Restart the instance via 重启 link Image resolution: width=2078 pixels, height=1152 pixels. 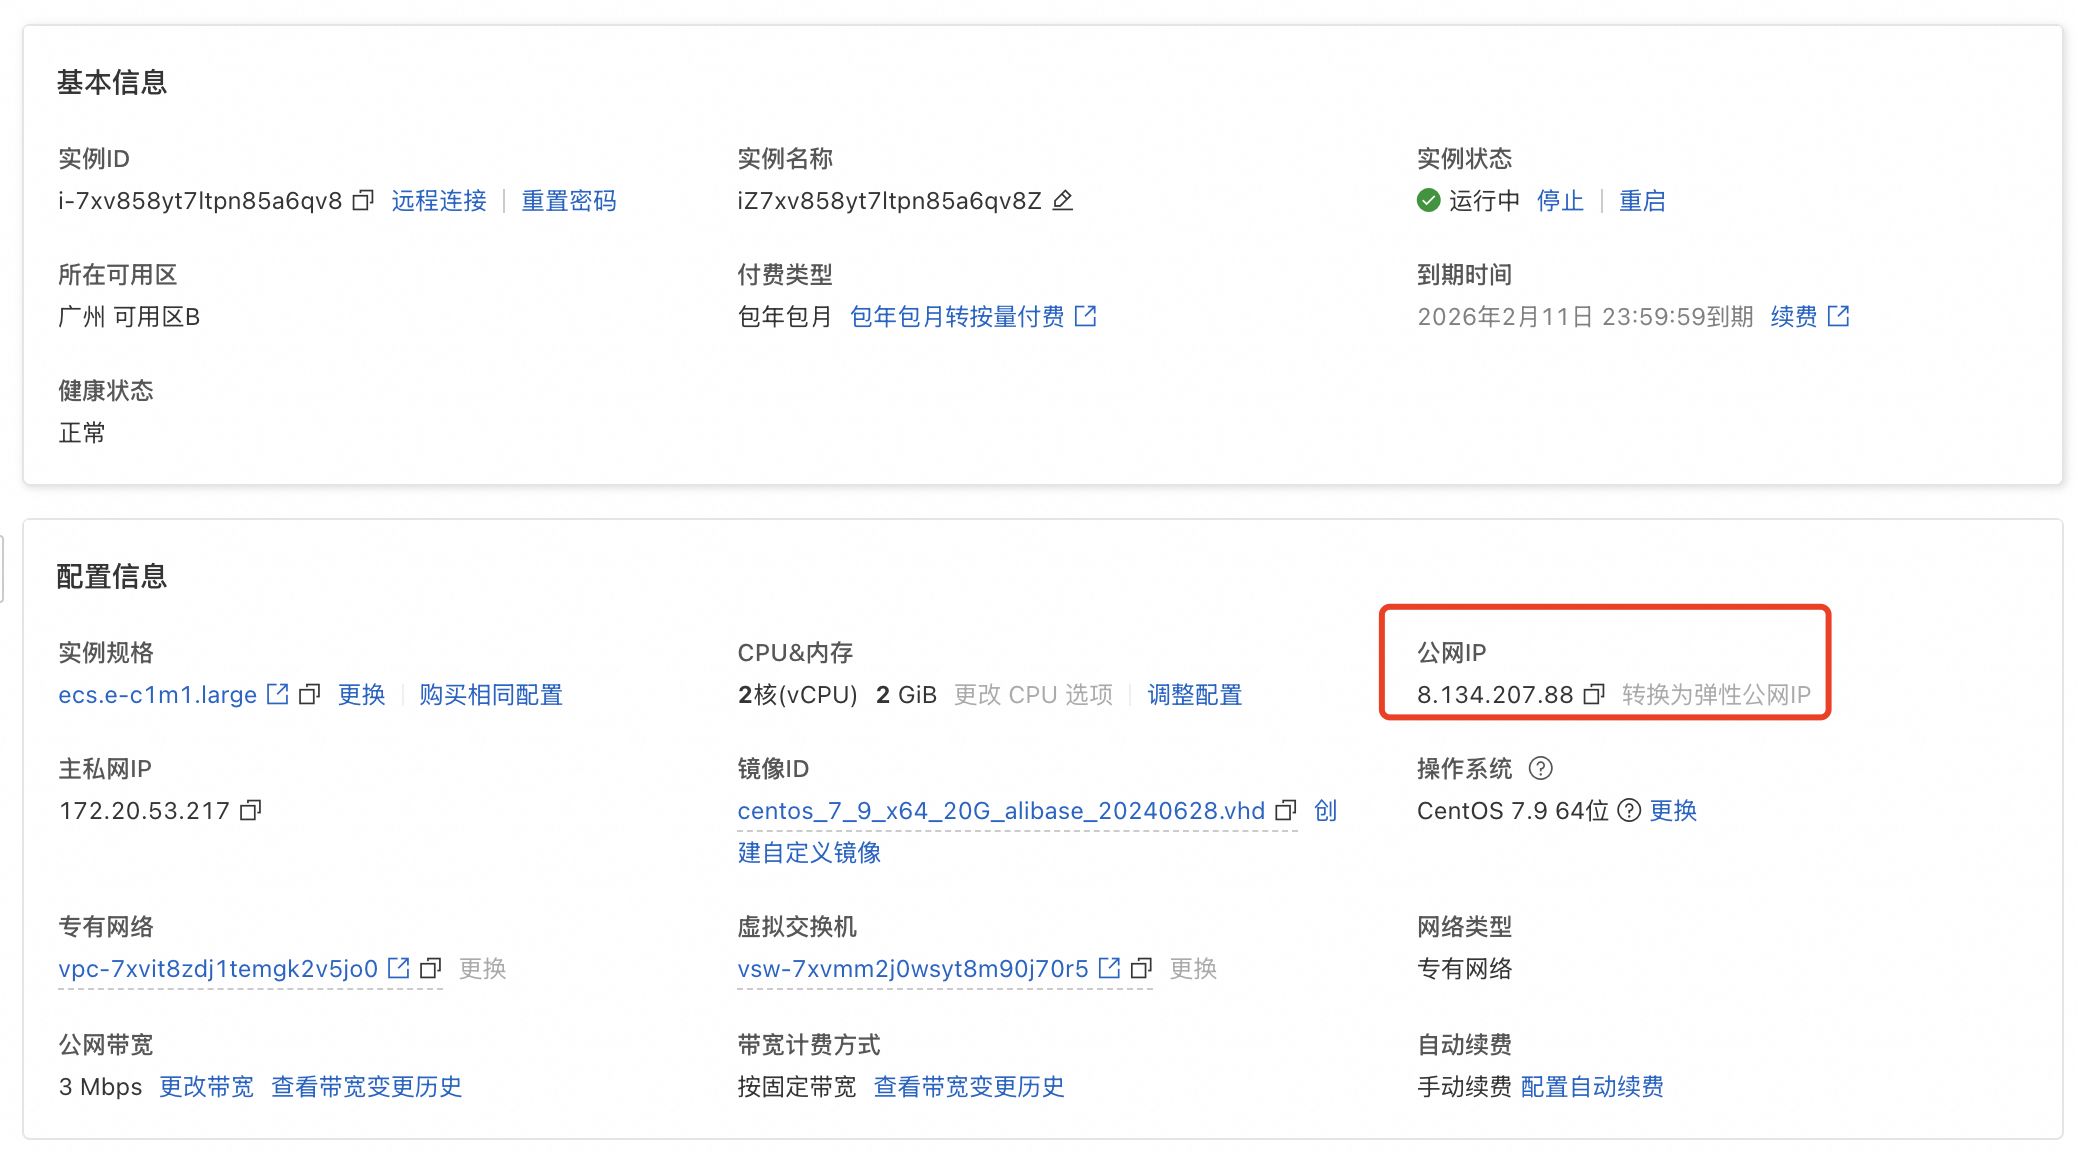click(x=1642, y=201)
